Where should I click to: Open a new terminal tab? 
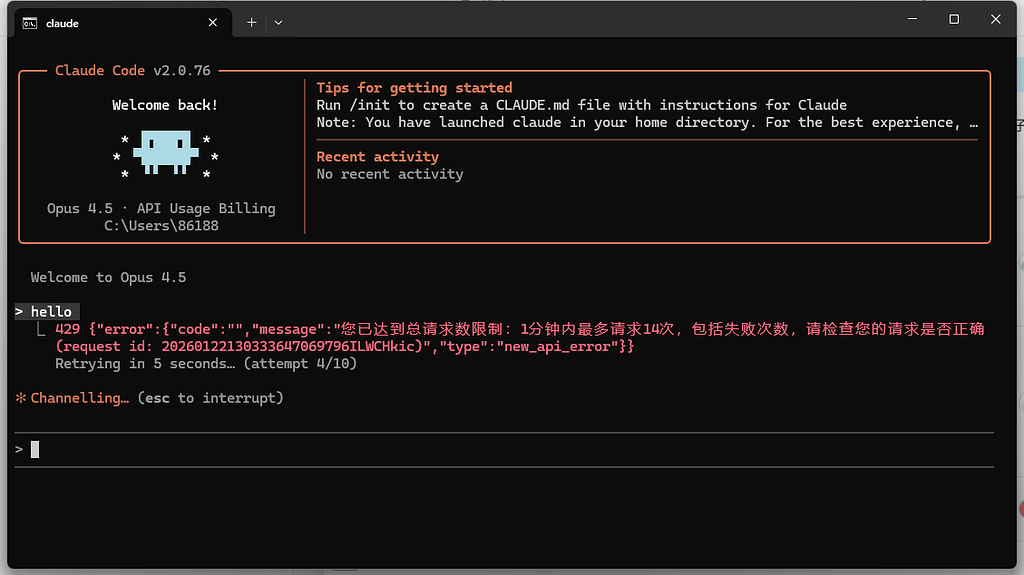pyautogui.click(x=251, y=23)
